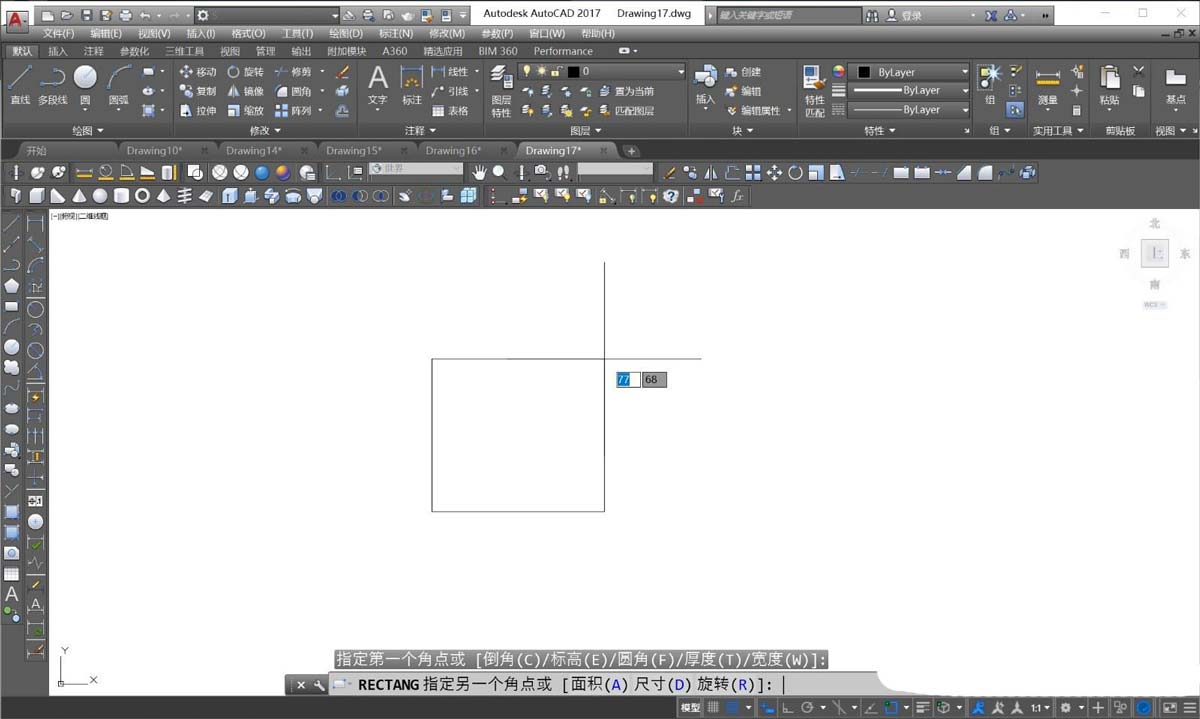Click the 复制 (Copy) tool
1200x719 pixels.
198,91
